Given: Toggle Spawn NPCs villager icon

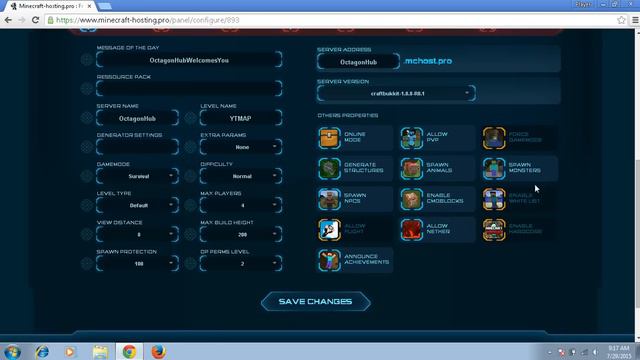Looking at the screenshot, I should coord(329,199).
